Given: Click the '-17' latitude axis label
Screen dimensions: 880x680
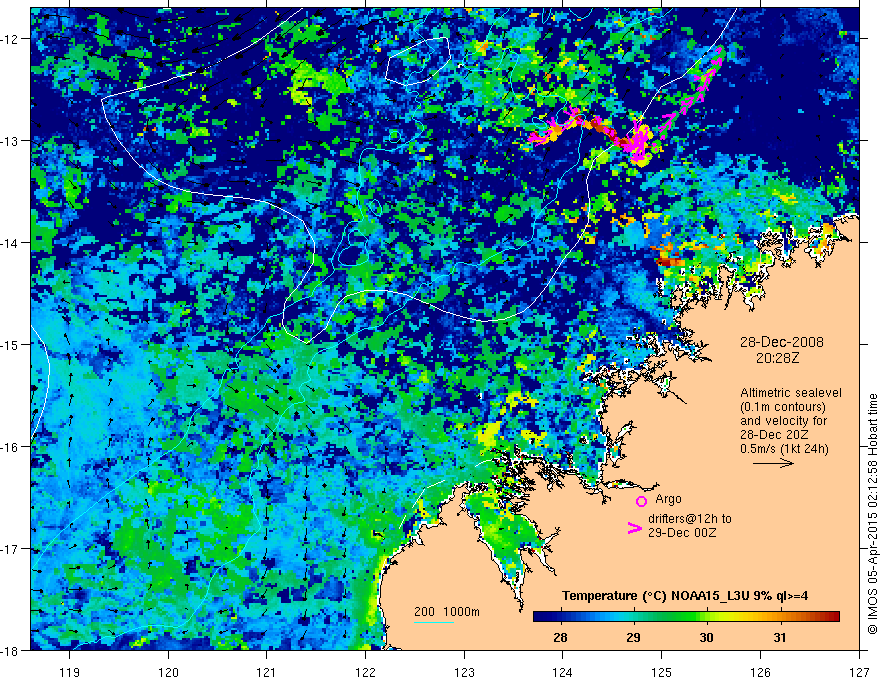Looking at the screenshot, I should point(10,549).
